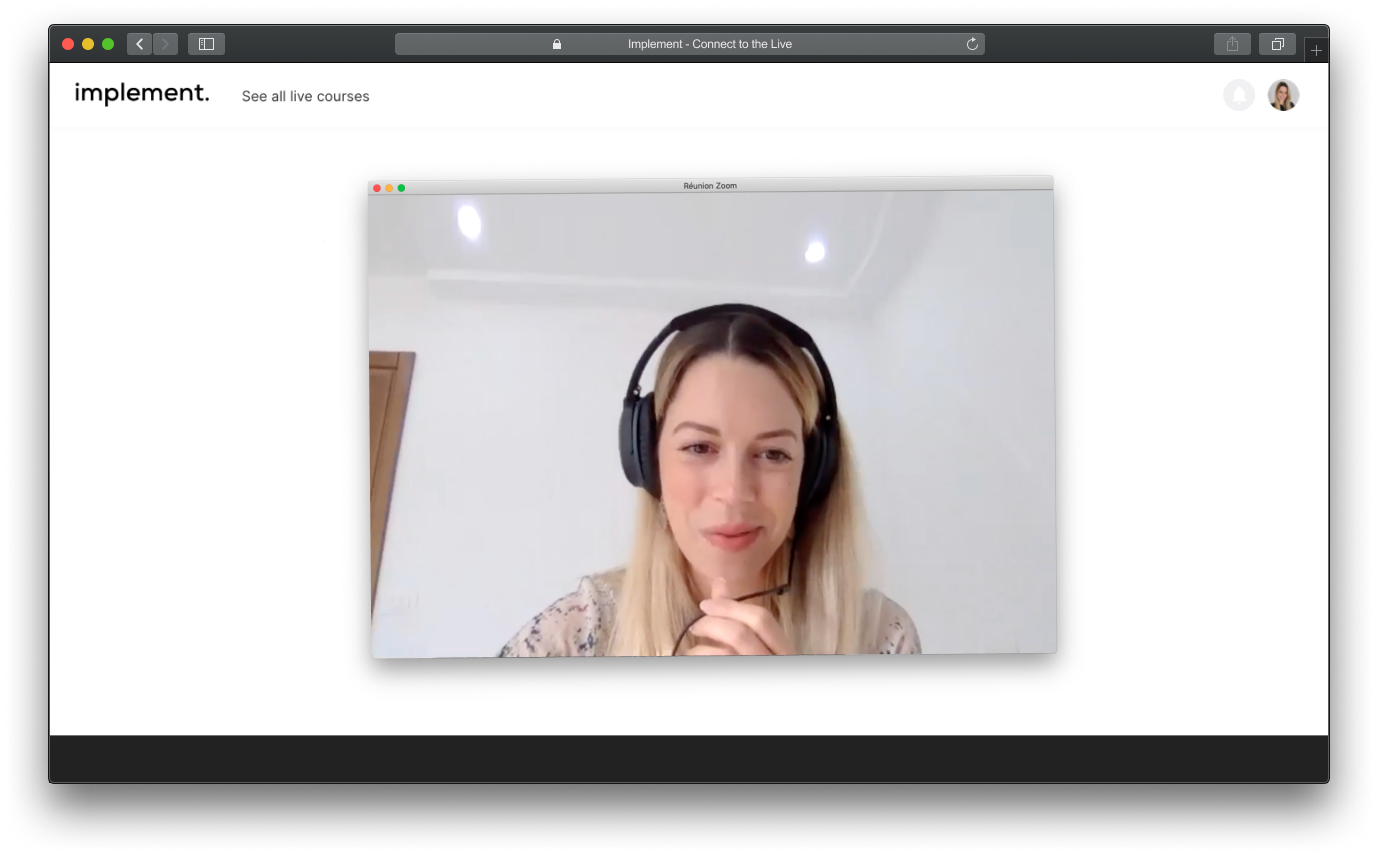The width and height of the screenshot is (1378, 856).
Task: Maximize the Réunion Zoom window with green button
Action: tap(401, 188)
